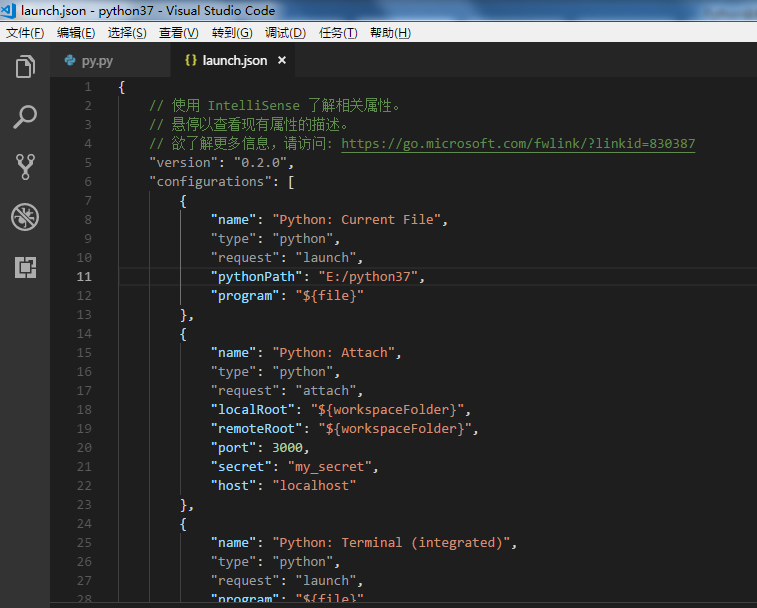Screen dimensions: 757x608
Task: Click line number 1 in the gutter
Action: [x=88, y=87]
